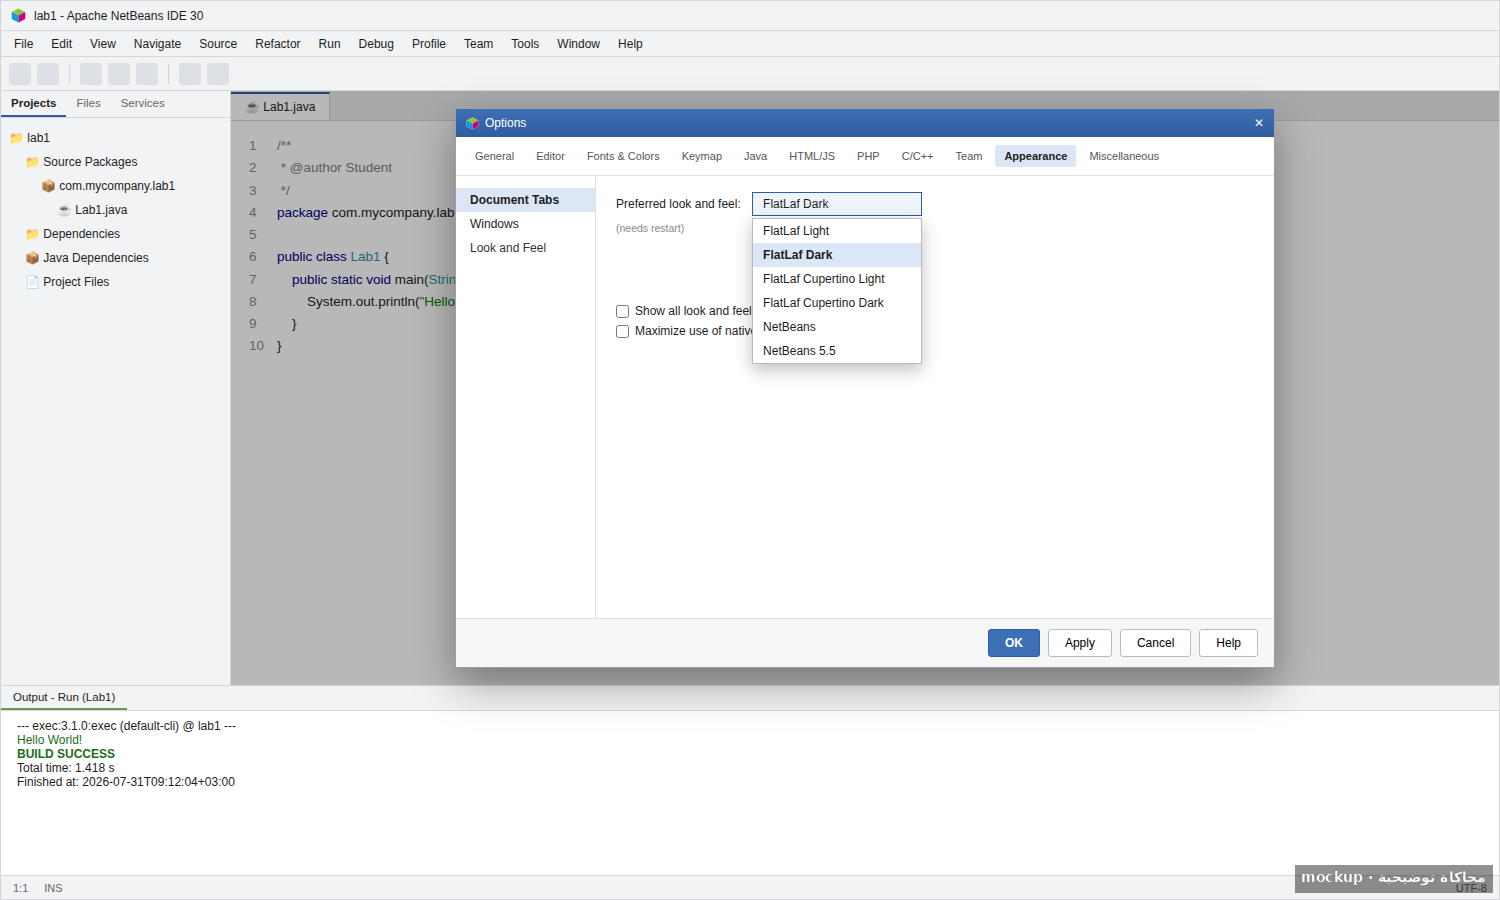Select the Appearance tab in Options
Screen dimensions: 1500x900
click(1035, 156)
